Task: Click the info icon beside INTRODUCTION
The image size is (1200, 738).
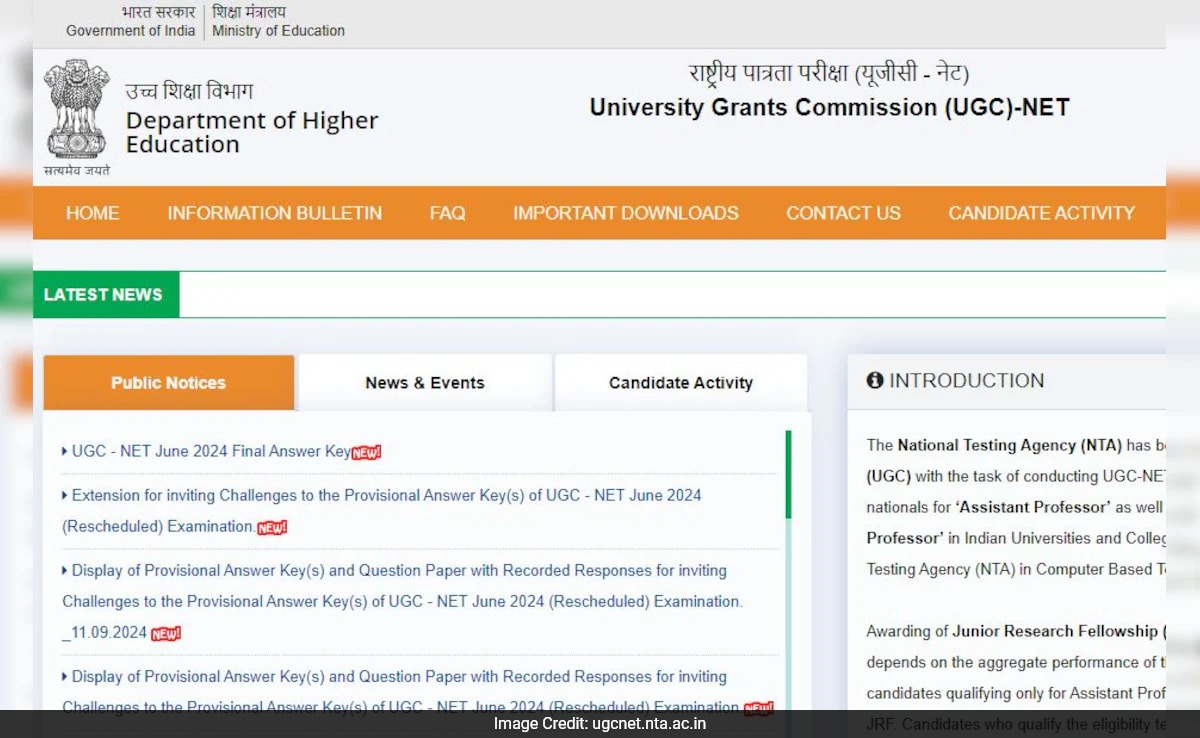Action: pyautogui.click(x=876, y=380)
